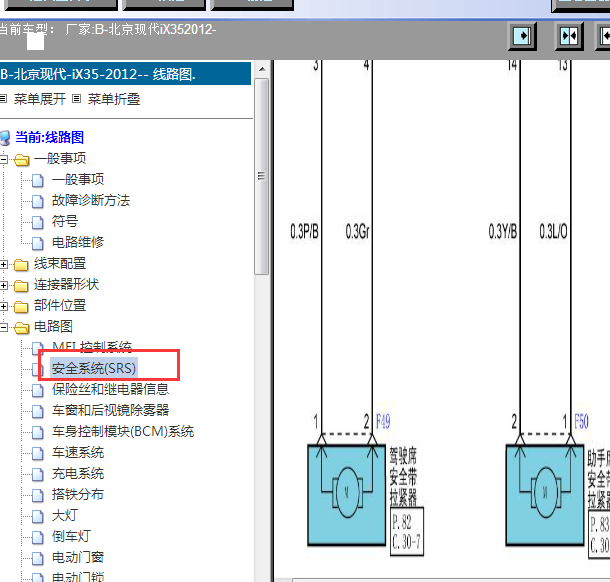610x582 pixels.
Task: Open 车身控制模块(BCM)系统 diagram
Action: 123,431
